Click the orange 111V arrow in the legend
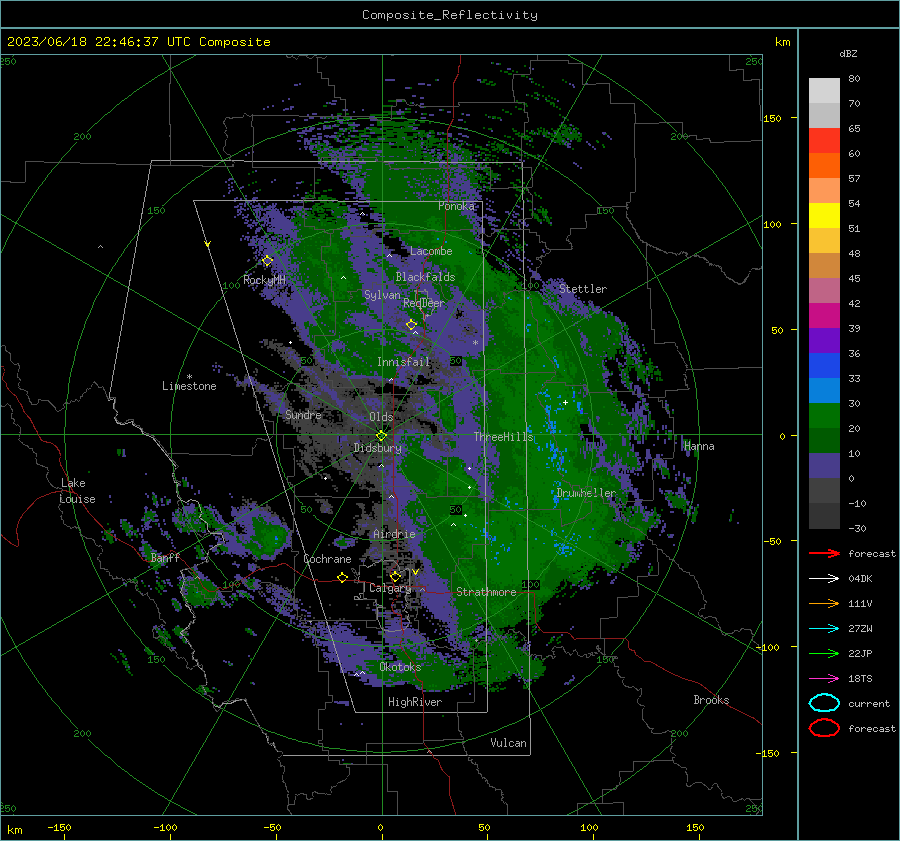Image resolution: width=900 pixels, height=841 pixels. click(x=824, y=603)
